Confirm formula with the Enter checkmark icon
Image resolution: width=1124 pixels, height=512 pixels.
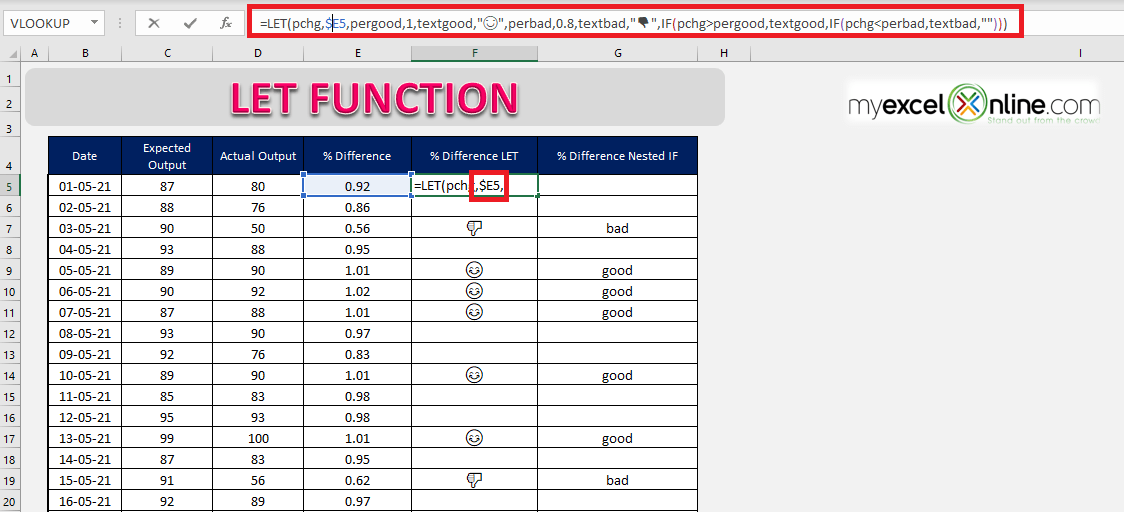point(191,23)
